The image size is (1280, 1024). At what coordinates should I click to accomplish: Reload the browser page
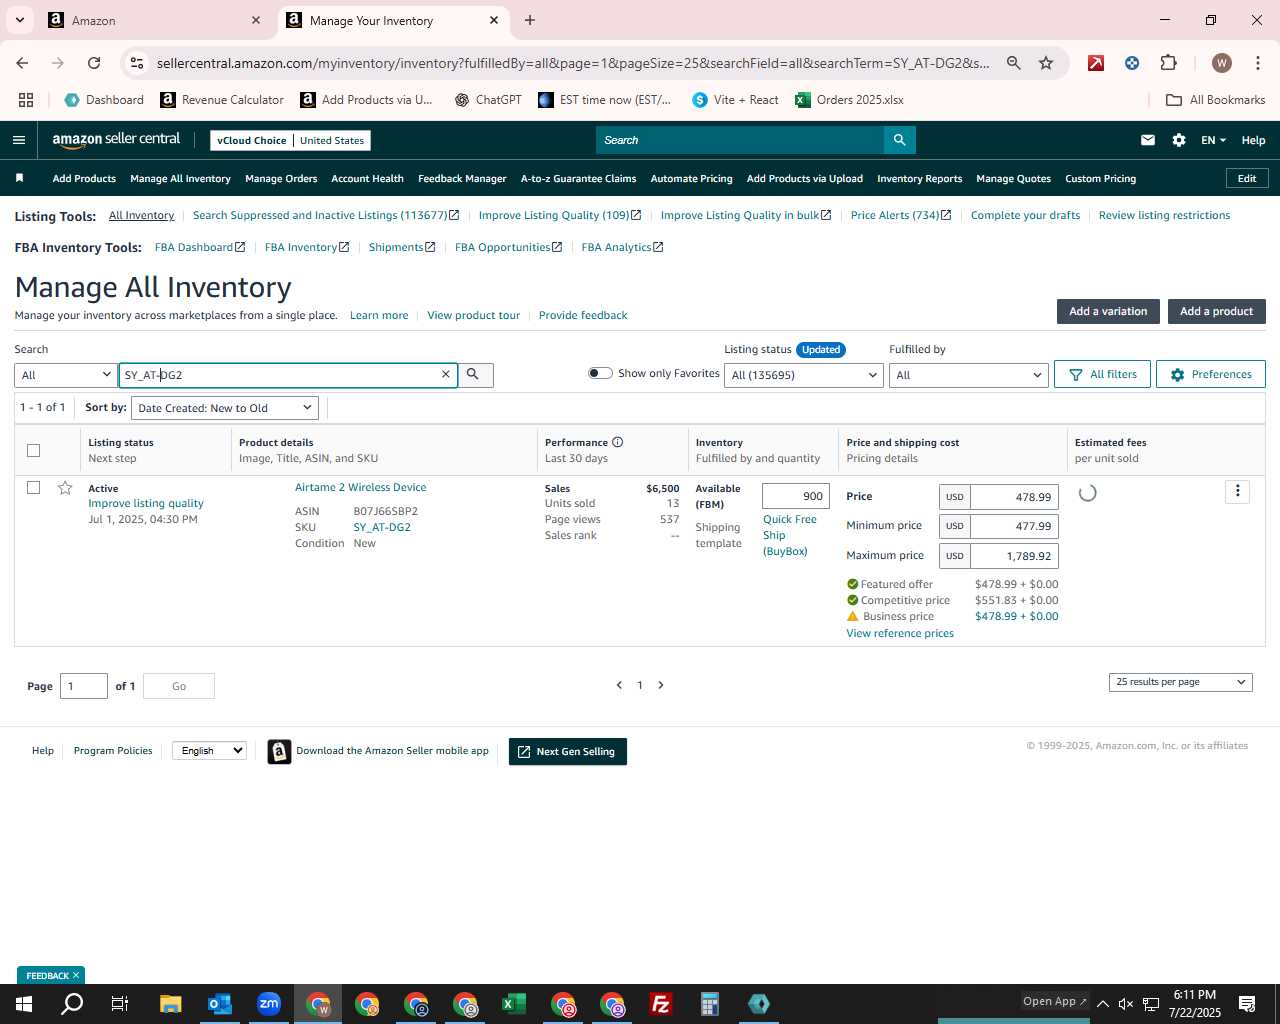94,63
